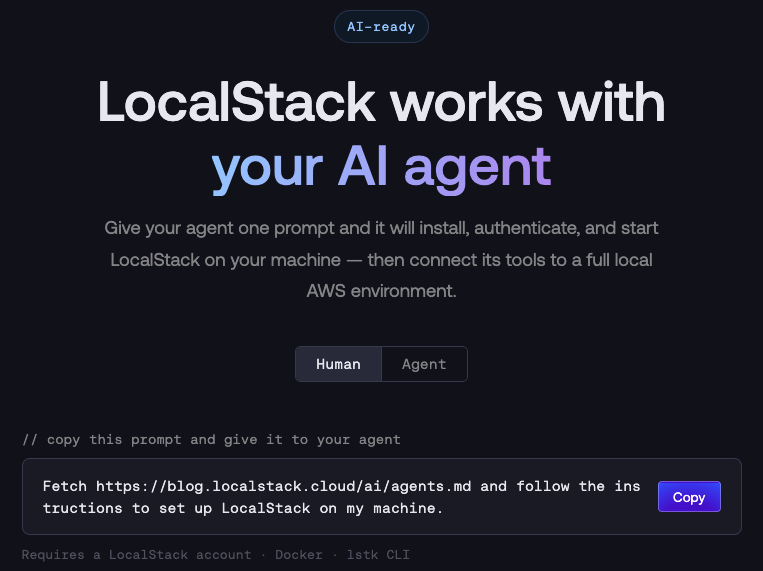Select the prompt text starting 'Fetch https://blog.localstack.cloud'
The width and height of the screenshot is (763, 571).
pyautogui.click(x=342, y=497)
